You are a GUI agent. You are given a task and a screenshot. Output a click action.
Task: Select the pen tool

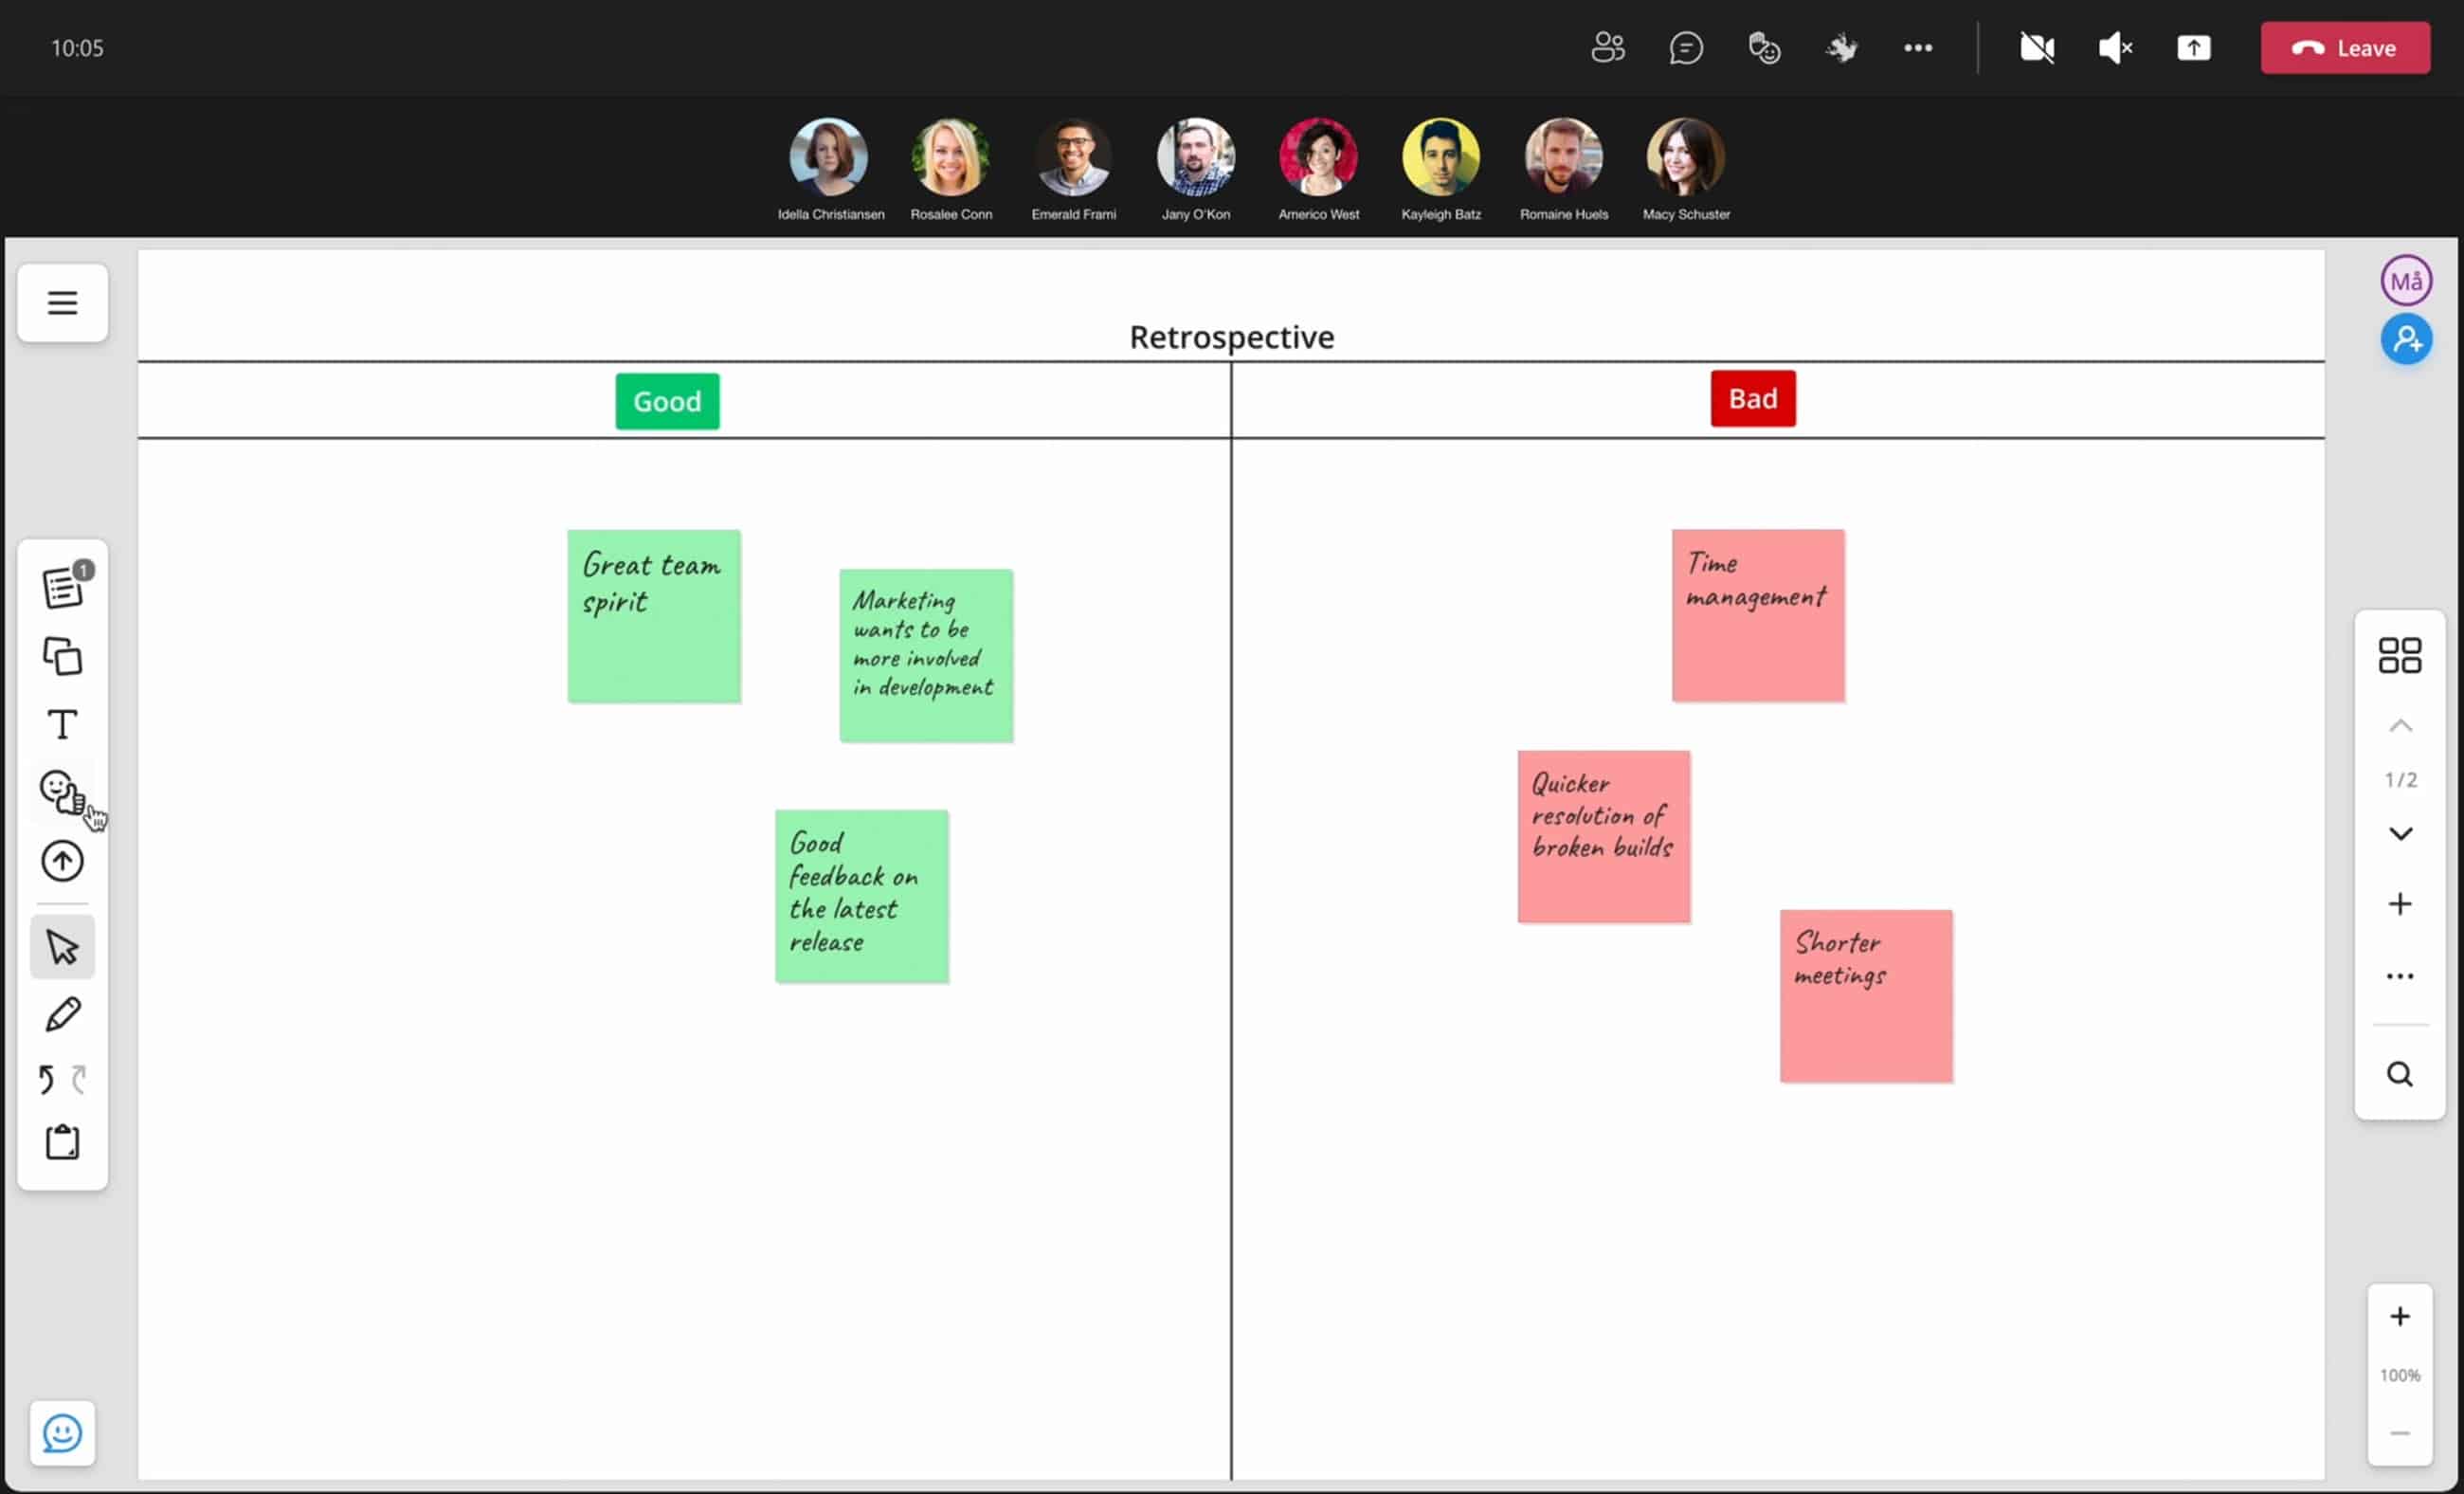pos(62,1014)
